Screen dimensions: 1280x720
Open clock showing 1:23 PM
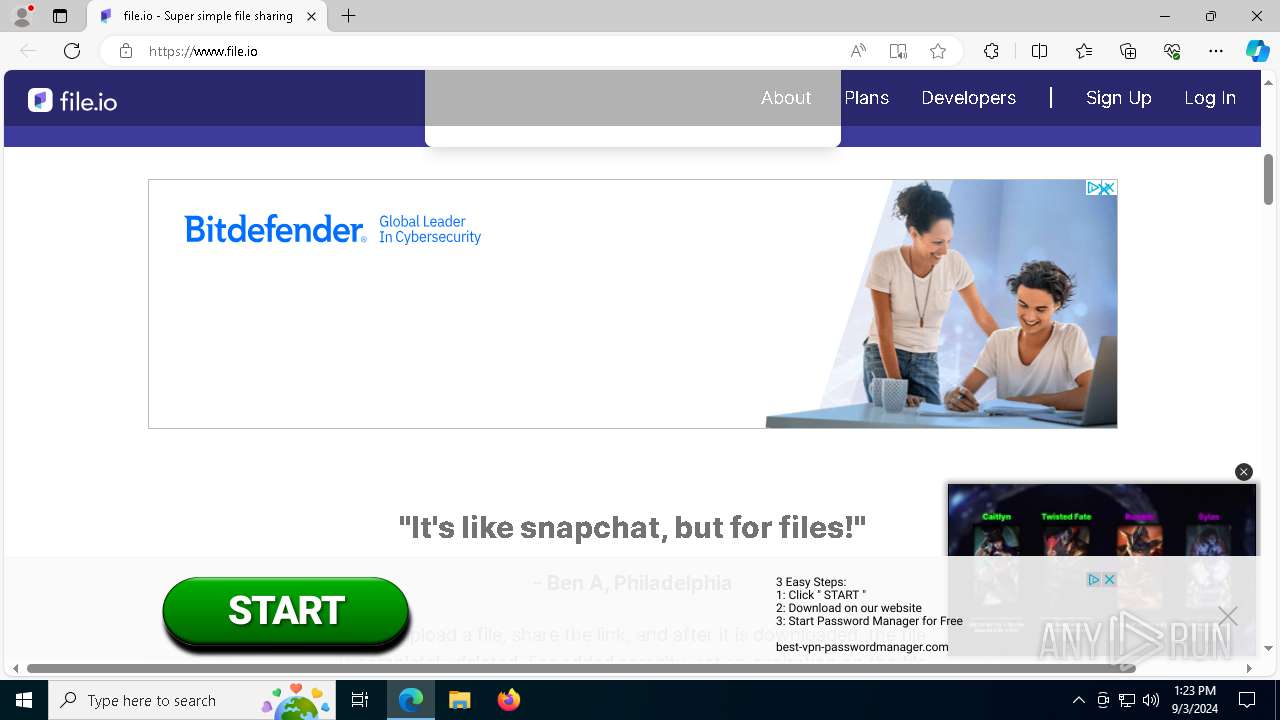[x=1195, y=700]
